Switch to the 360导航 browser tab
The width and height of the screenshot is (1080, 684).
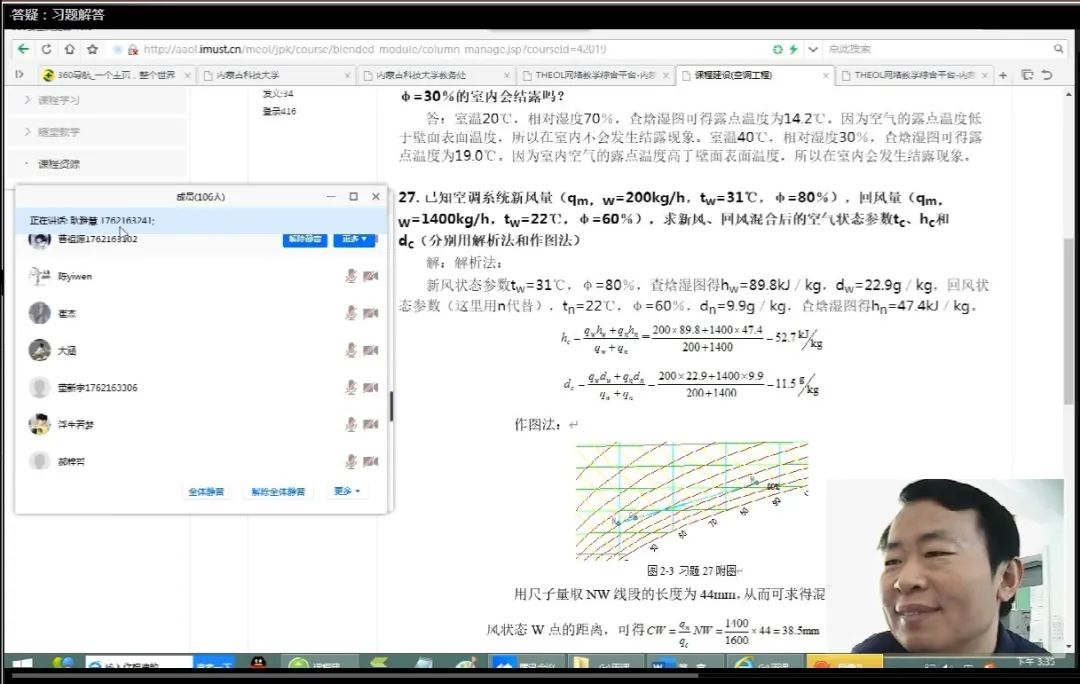pyautogui.click(x=110, y=75)
